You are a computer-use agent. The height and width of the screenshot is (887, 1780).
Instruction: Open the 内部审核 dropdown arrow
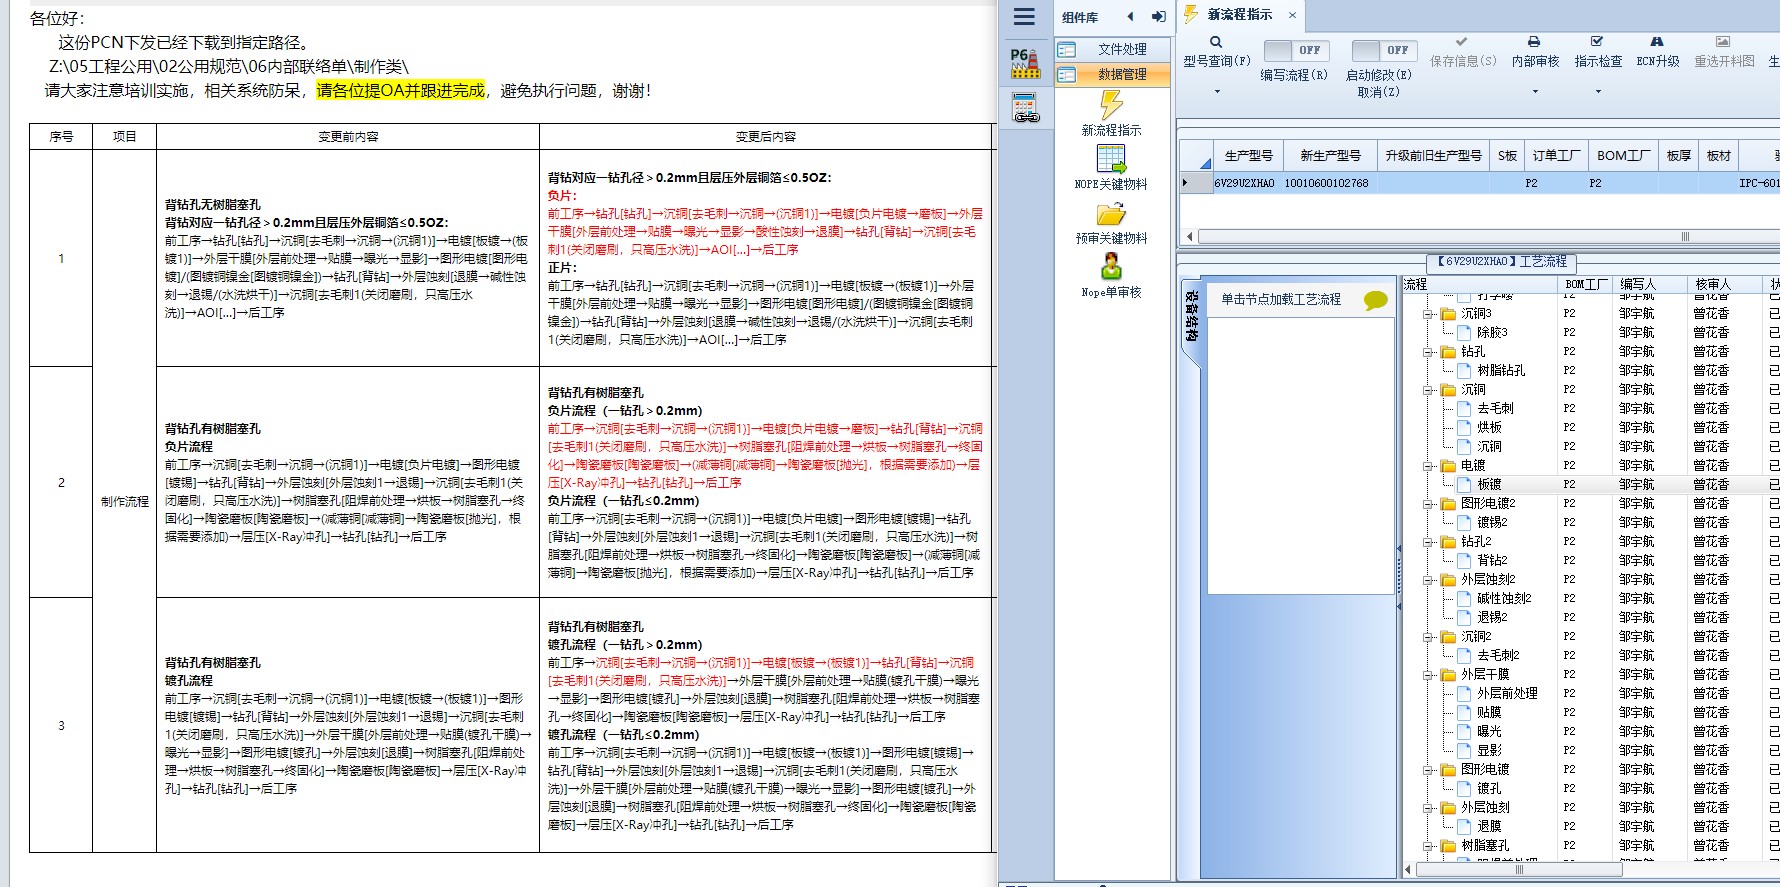pyautogui.click(x=1535, y=92)
